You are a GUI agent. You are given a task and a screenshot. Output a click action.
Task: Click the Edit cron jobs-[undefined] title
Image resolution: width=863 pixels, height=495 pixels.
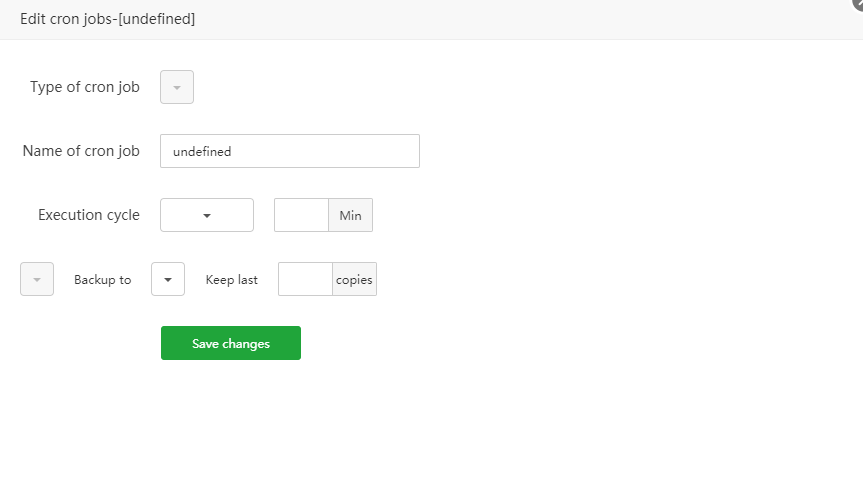click(x=107, y=19)
